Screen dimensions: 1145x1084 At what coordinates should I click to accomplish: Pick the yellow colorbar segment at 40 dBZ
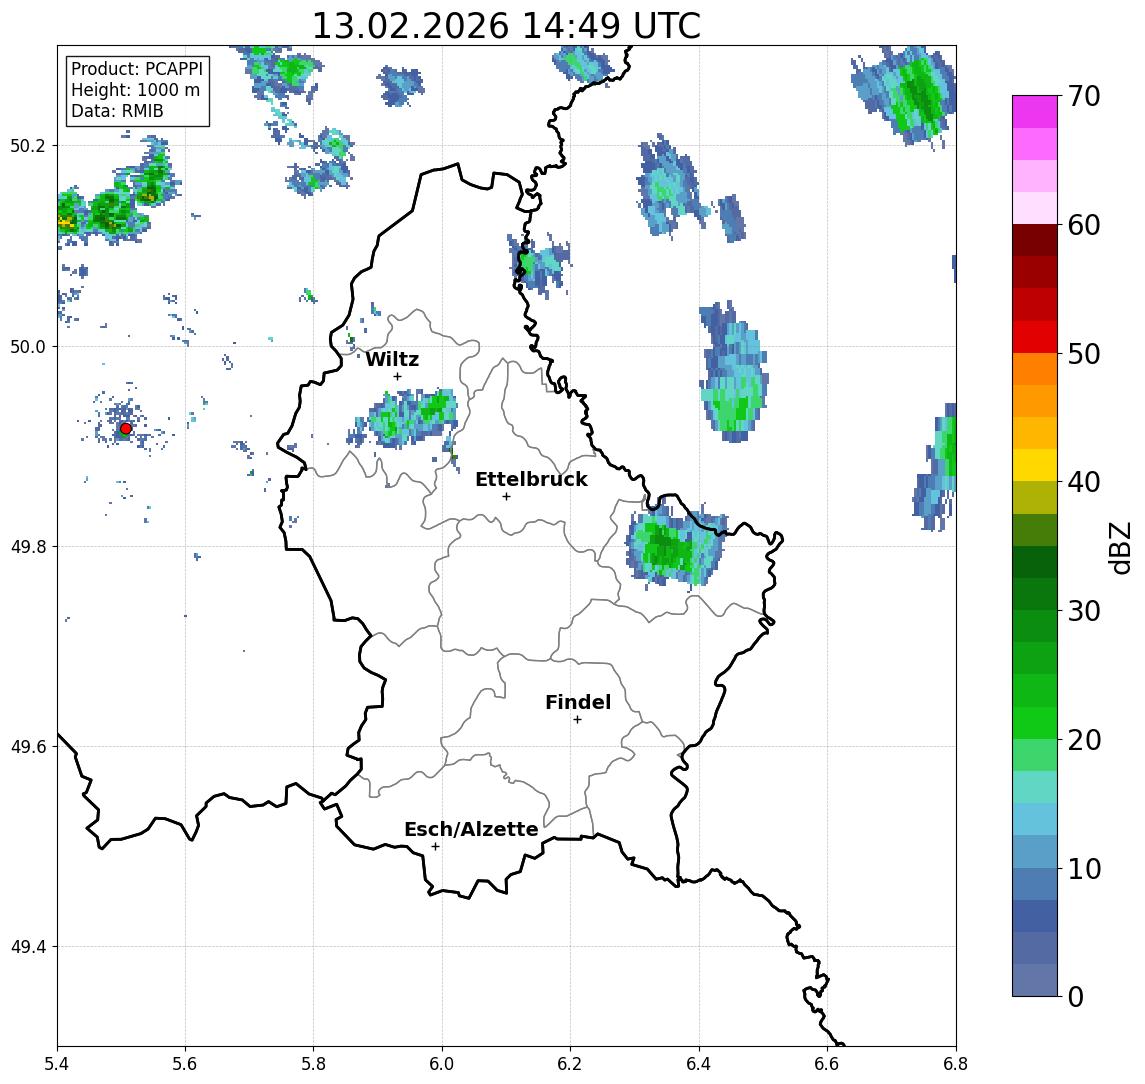[x=1035, y=466]
